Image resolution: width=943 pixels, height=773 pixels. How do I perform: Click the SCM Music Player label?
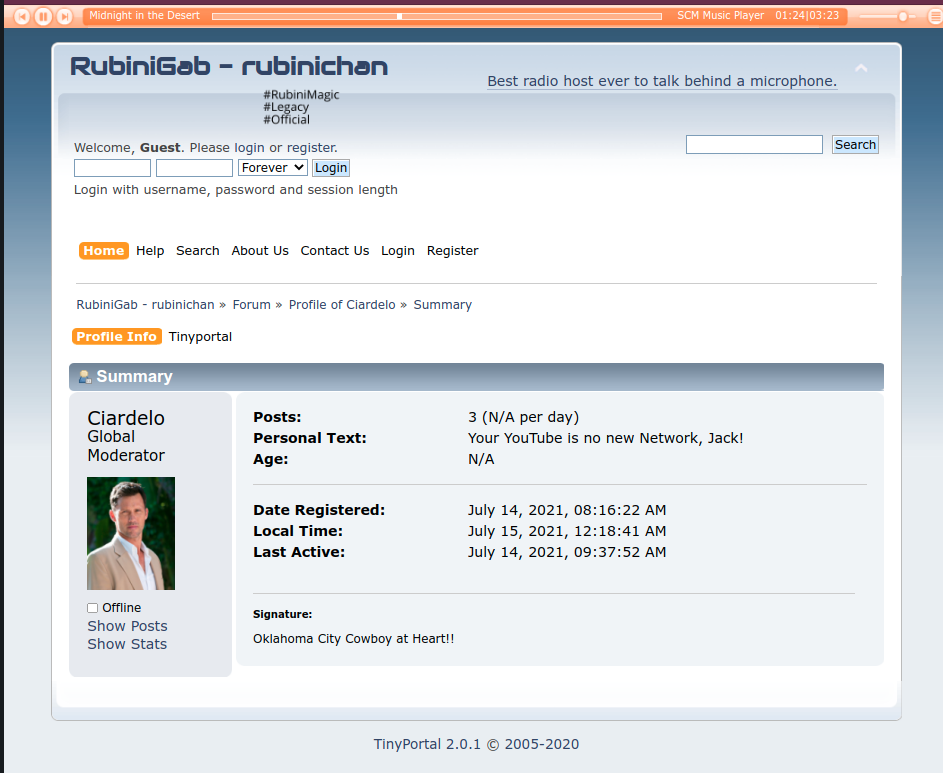pyautogui.click(x=720, y=16)
